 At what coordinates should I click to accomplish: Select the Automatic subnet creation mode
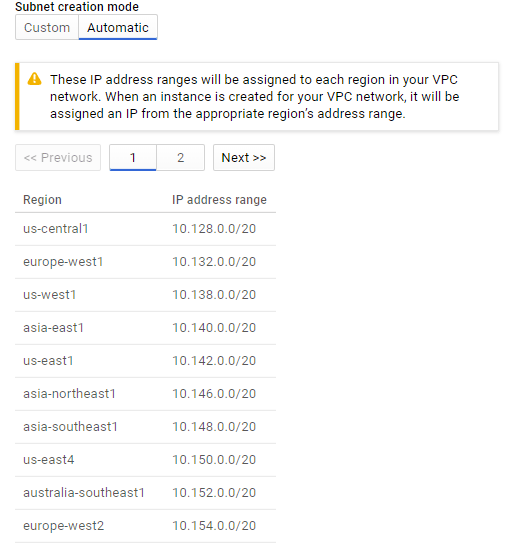(x=118, y=27)
